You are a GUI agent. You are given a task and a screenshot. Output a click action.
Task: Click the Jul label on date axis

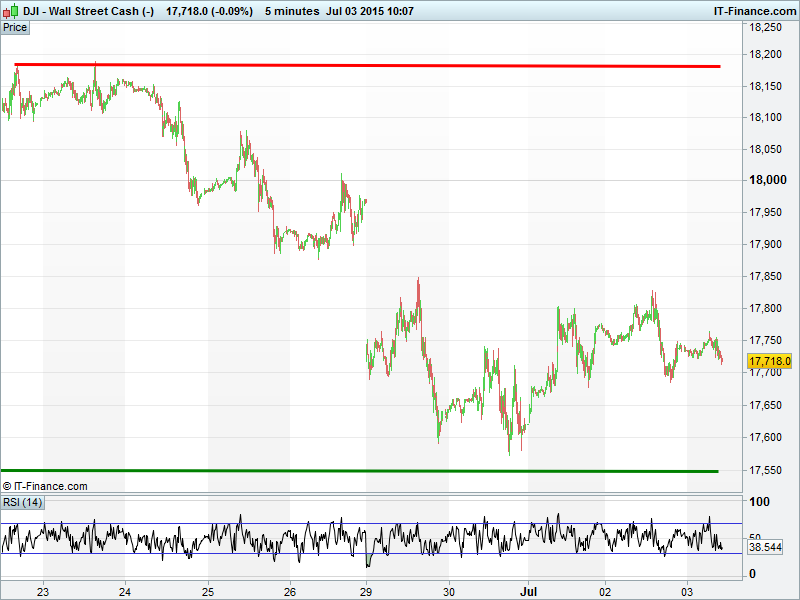(530, 590)
